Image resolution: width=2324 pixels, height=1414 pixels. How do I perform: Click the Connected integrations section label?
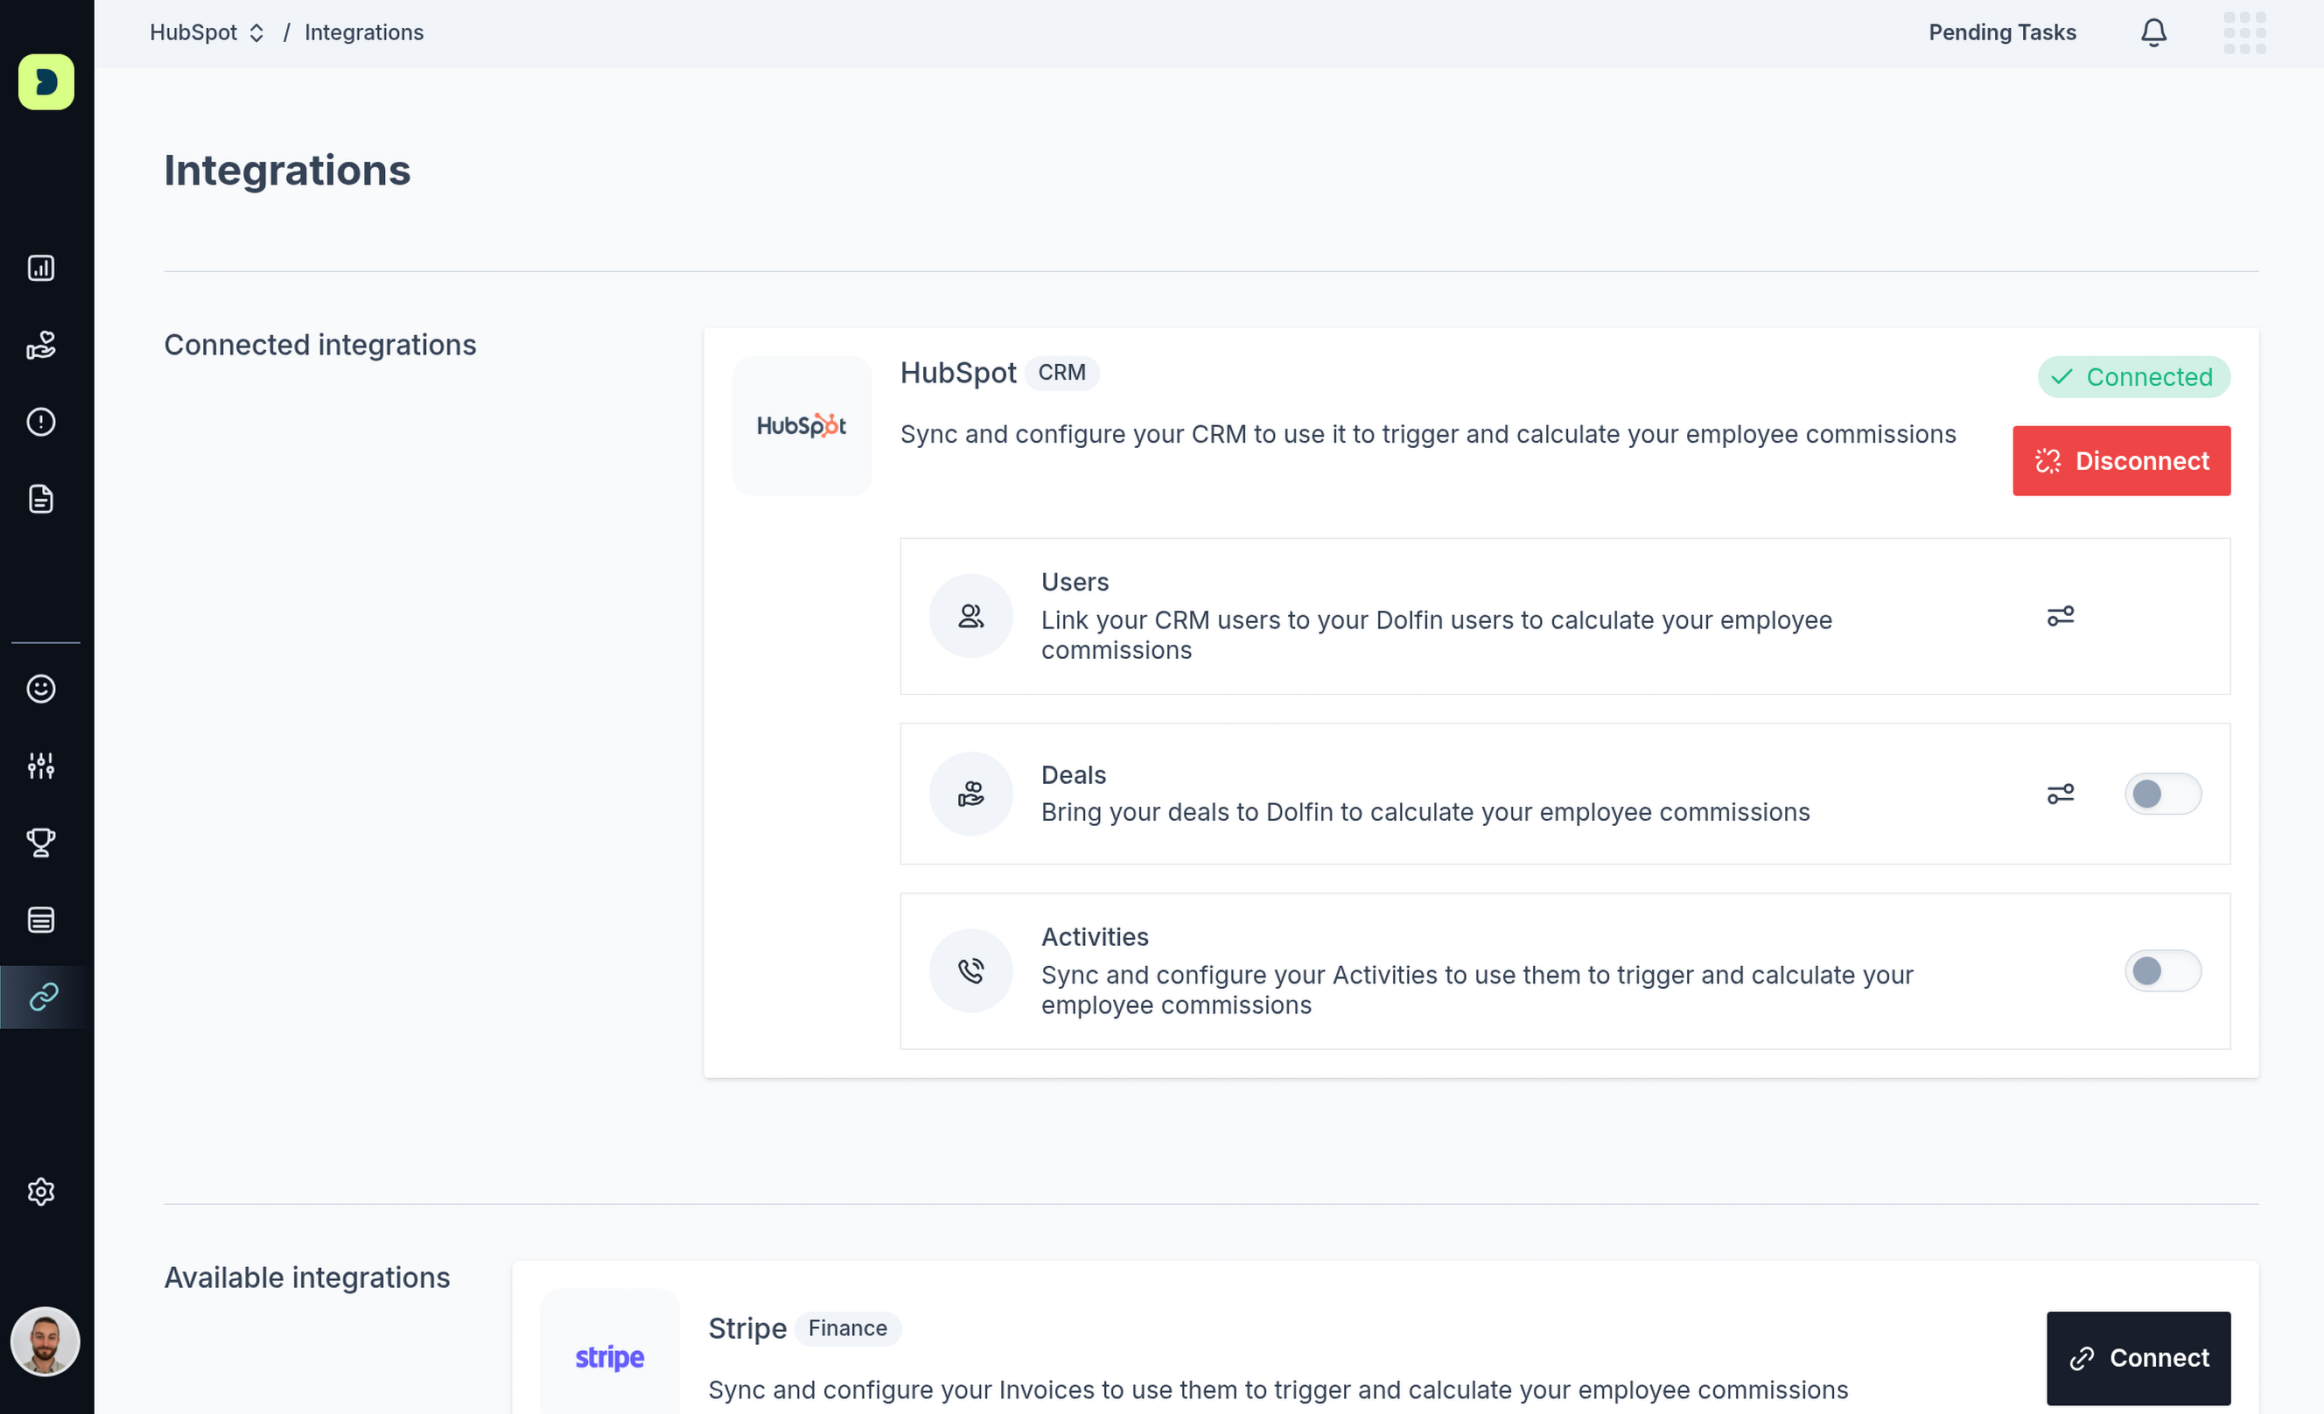point(320,345)
